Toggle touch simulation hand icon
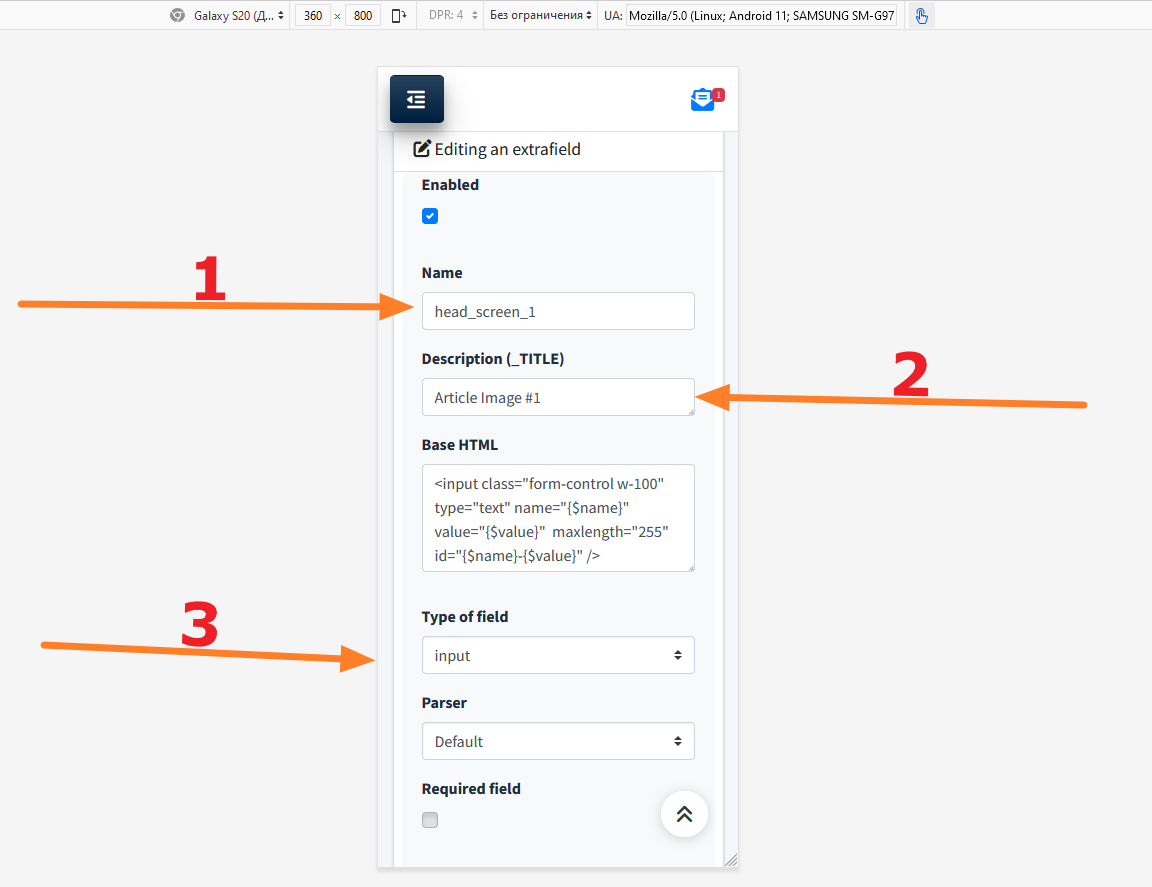The height and width of the screenshot is (887, 1152). 921,15
